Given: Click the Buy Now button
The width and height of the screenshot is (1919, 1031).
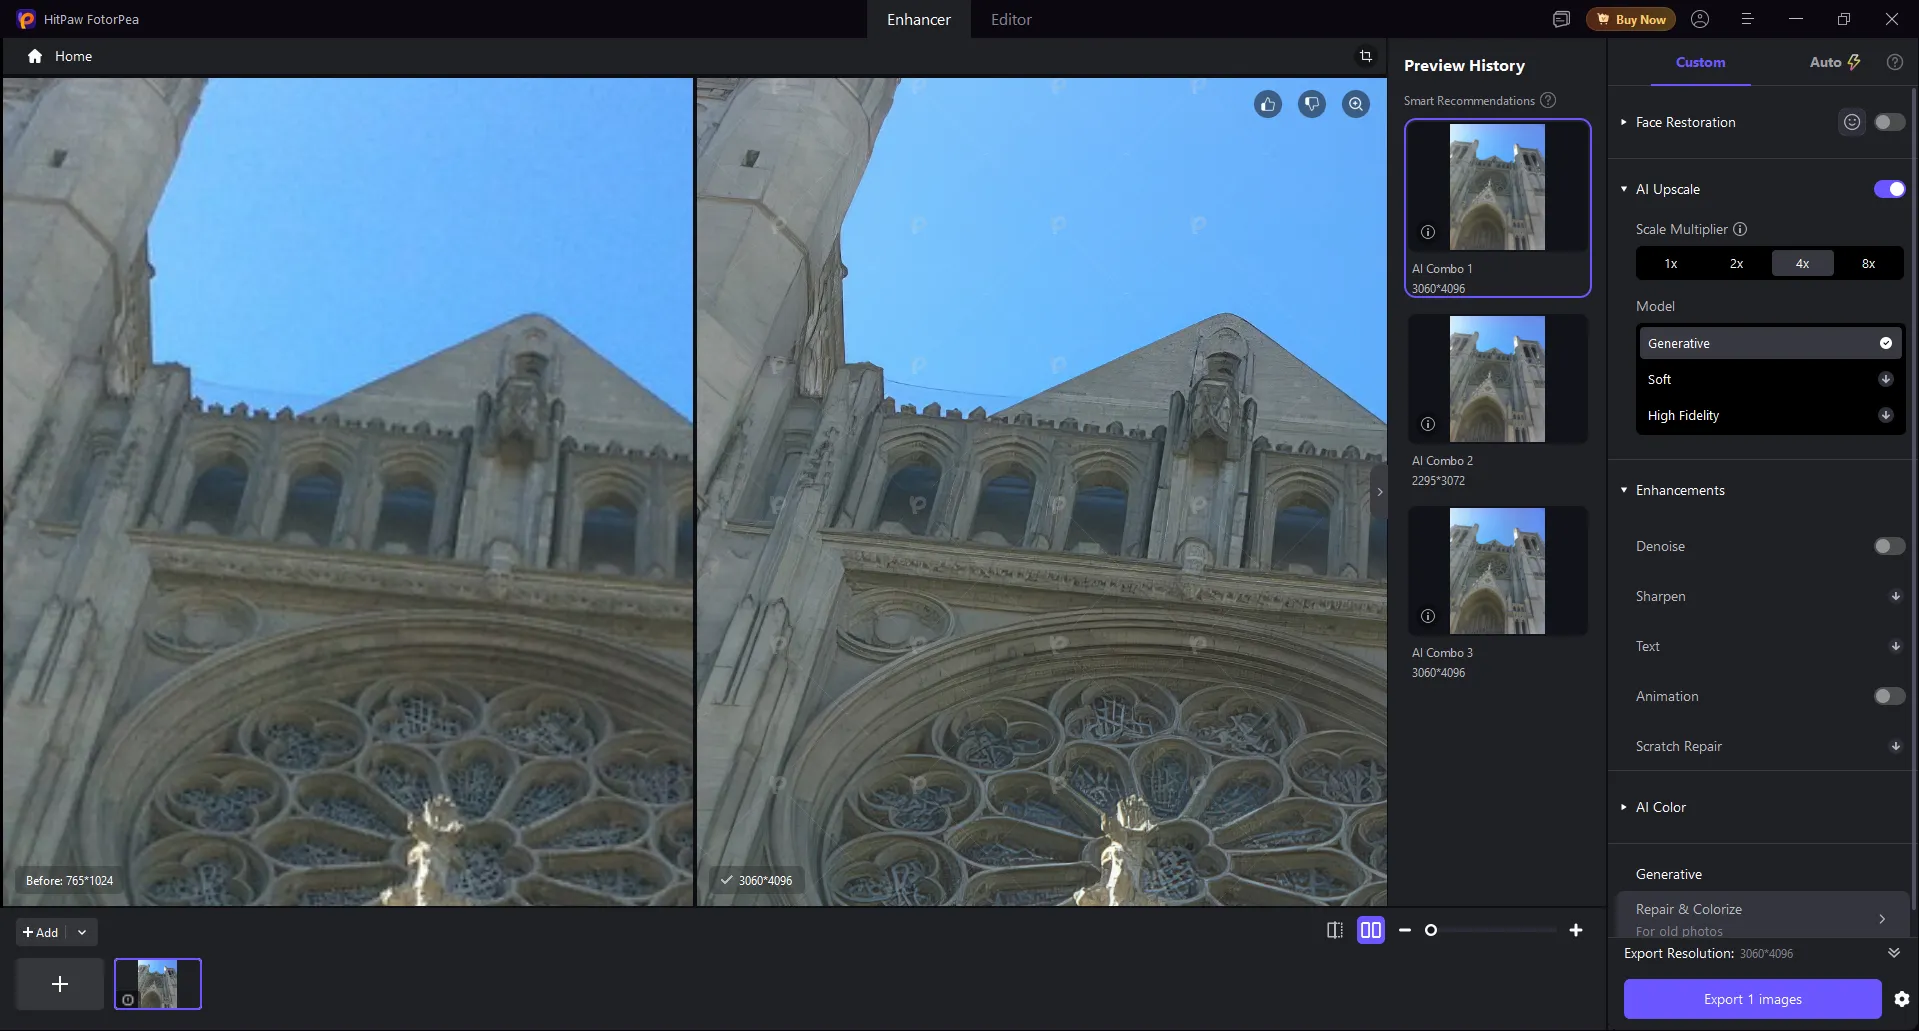Looking at the screenshot, I should (x=1630, y=19).
